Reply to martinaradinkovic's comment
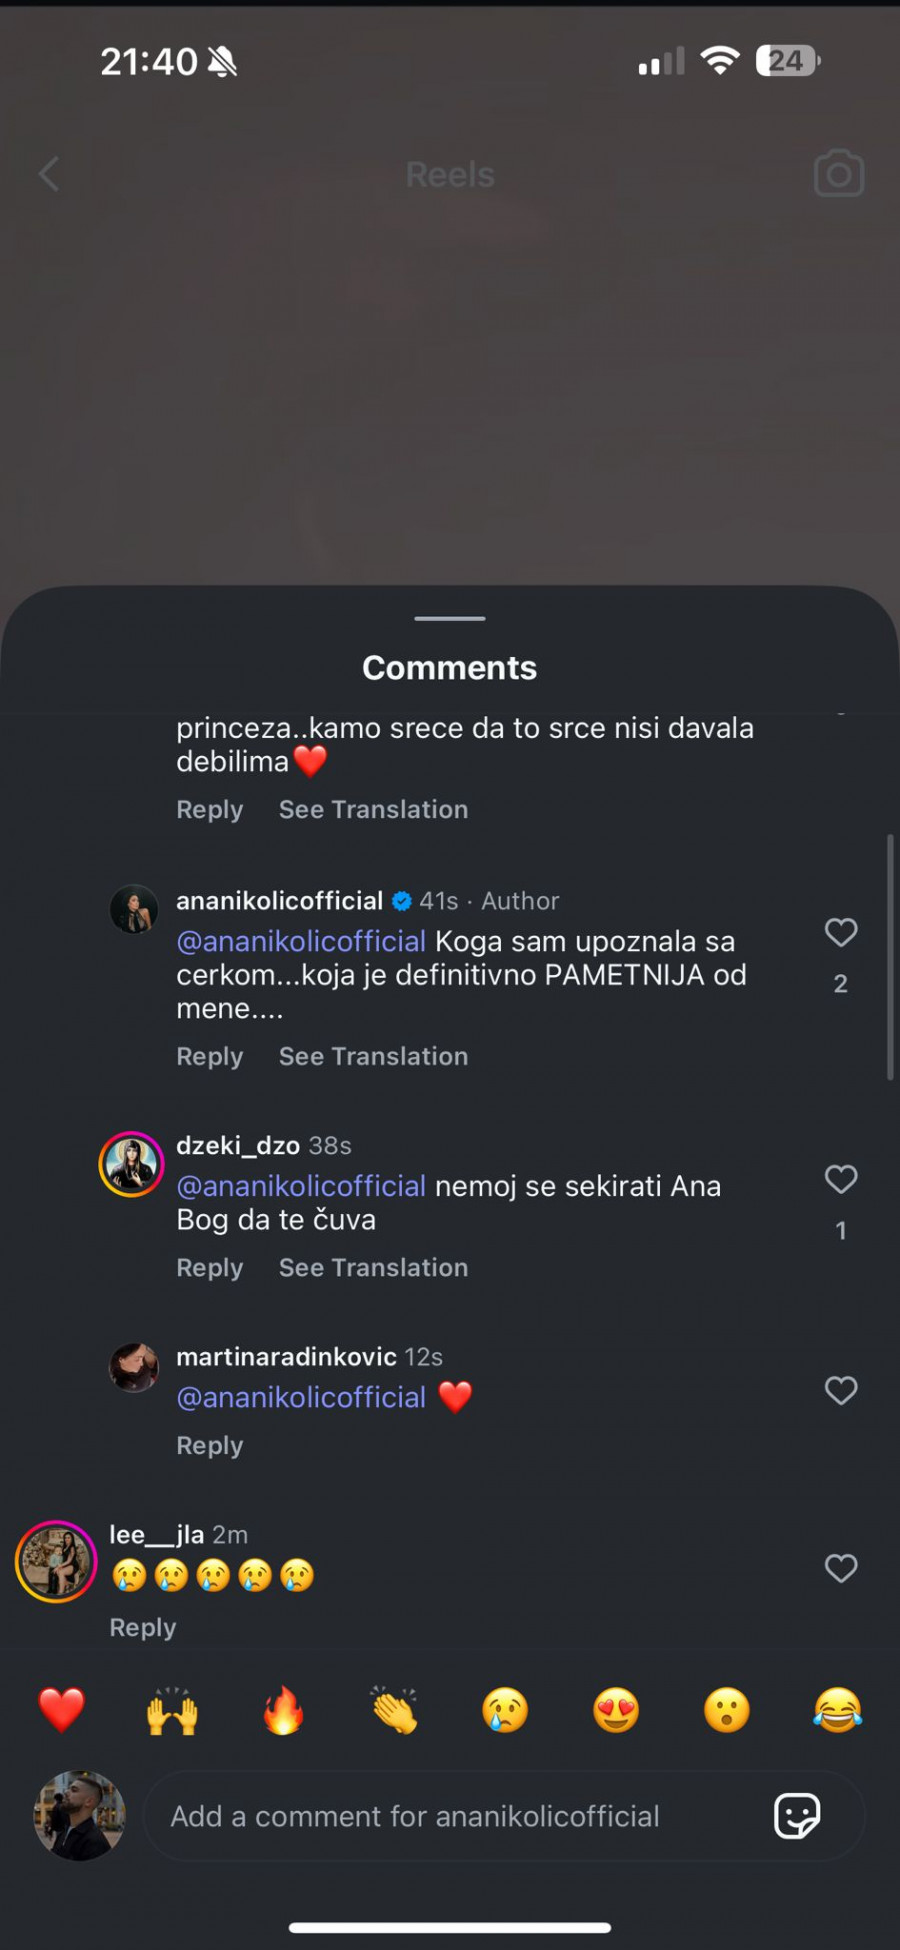 pos(209,1445)
